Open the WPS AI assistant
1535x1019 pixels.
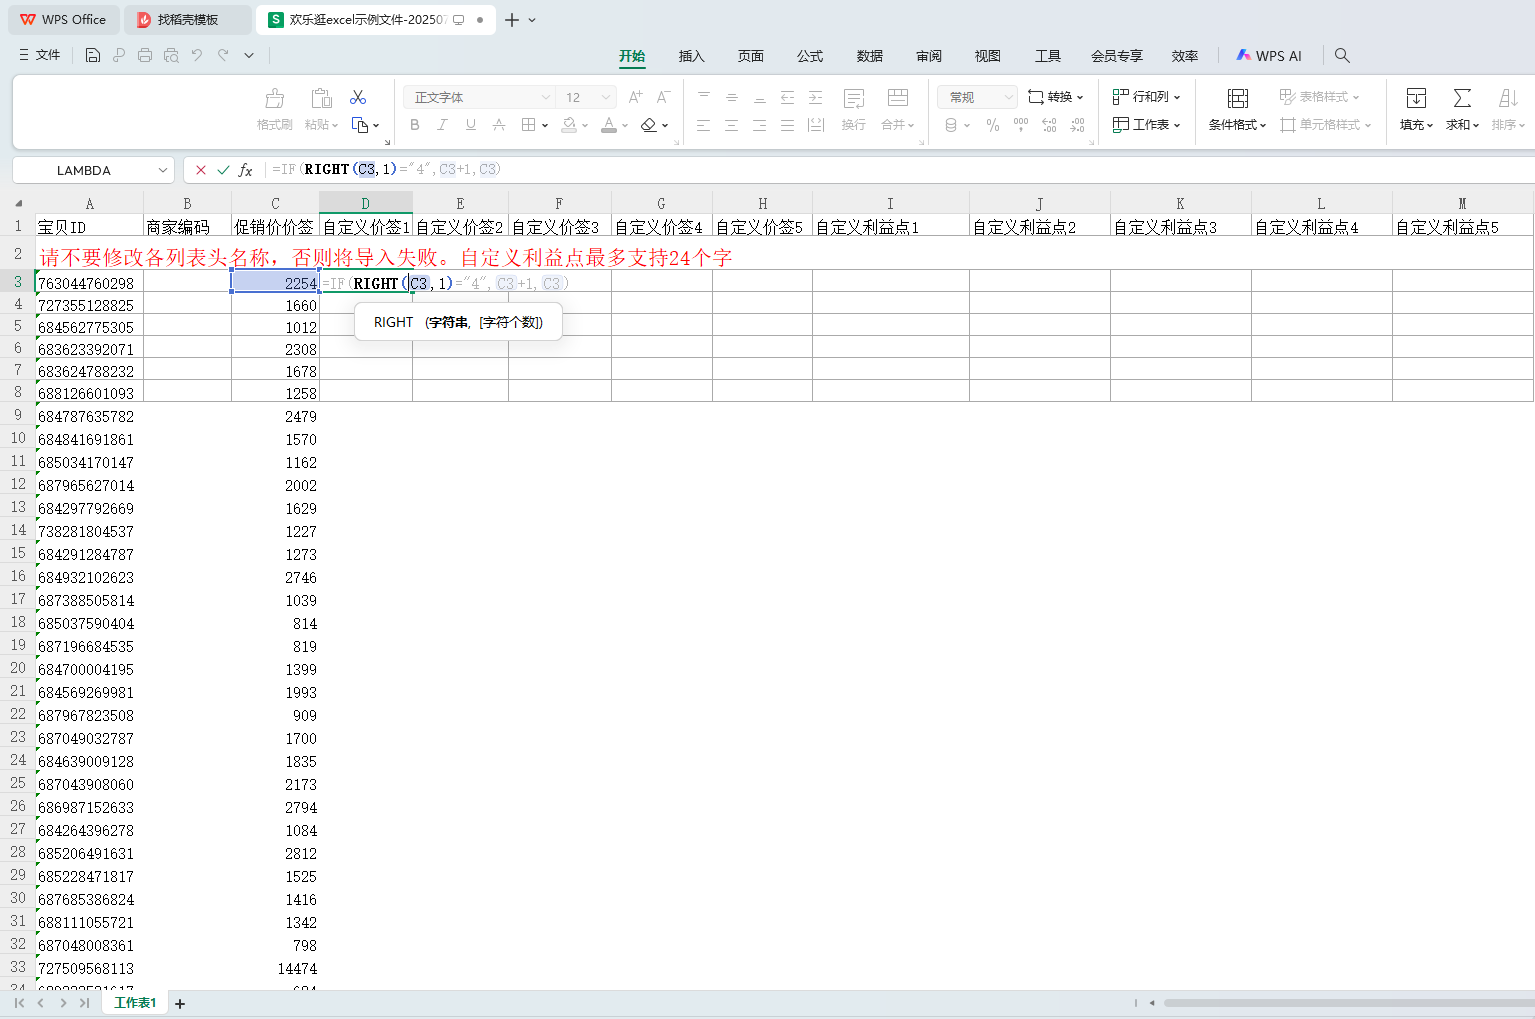(x=1269, y=56)
